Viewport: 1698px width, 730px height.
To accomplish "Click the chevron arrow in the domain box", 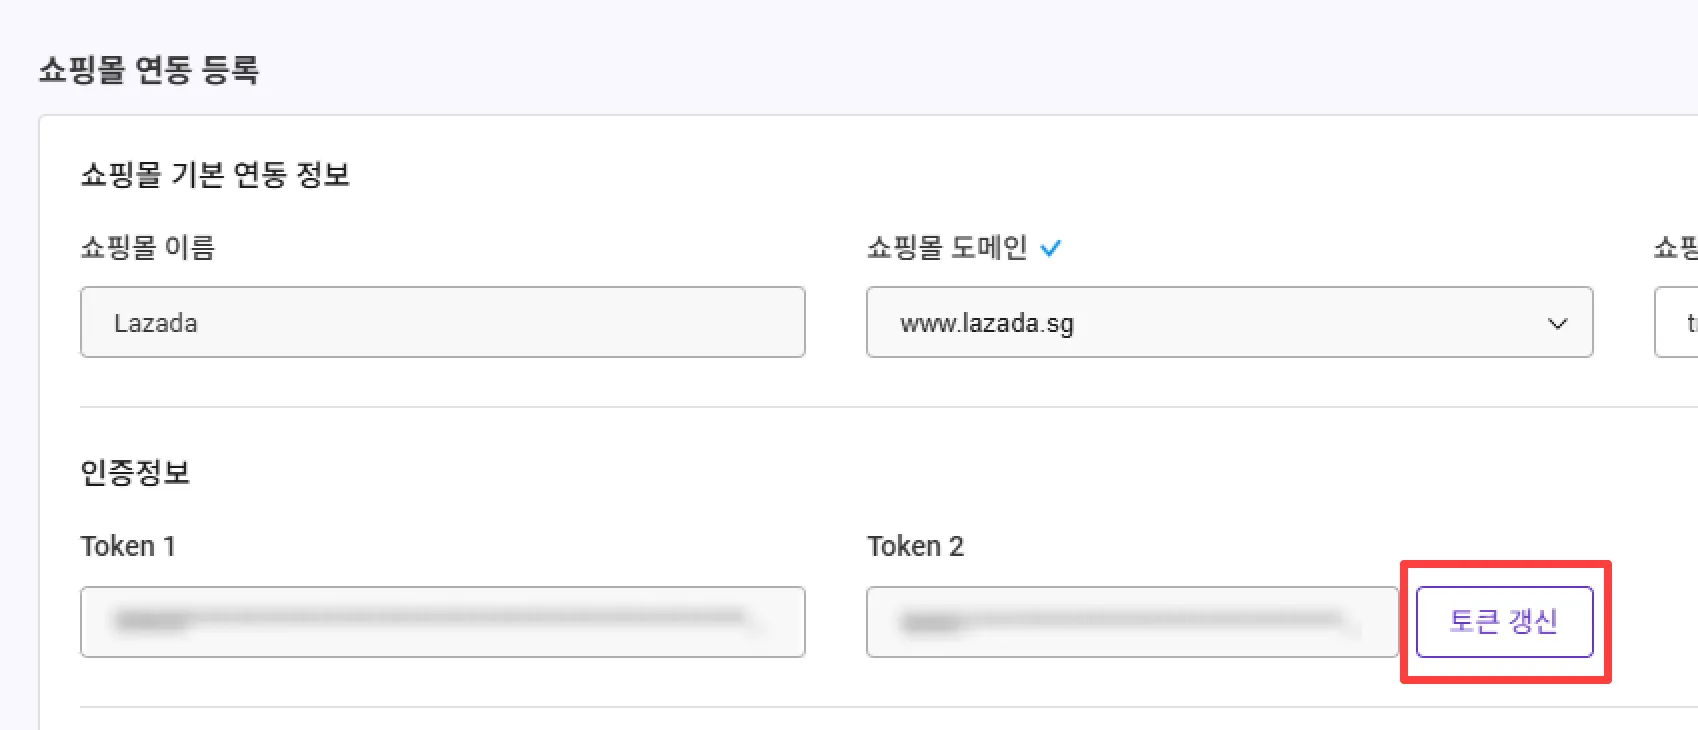I will click(1557, 323).
